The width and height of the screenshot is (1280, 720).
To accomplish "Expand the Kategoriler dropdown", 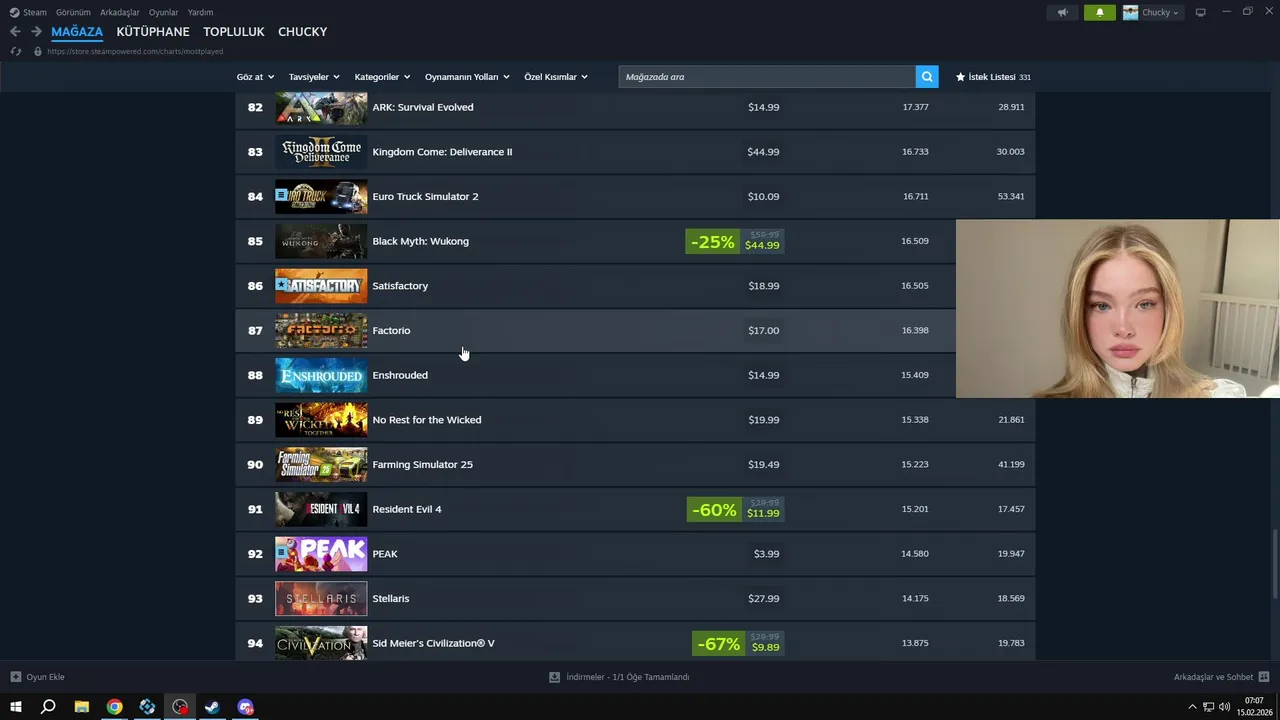I will point(382,77).
